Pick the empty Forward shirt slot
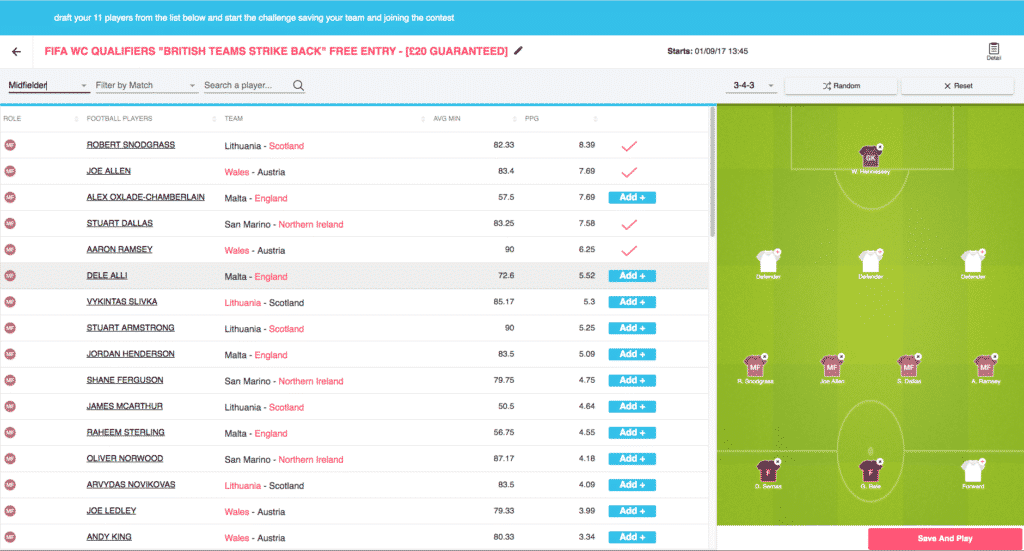Image resolution: width=1024 pixels, height=551 pixels. pos(972,471)
